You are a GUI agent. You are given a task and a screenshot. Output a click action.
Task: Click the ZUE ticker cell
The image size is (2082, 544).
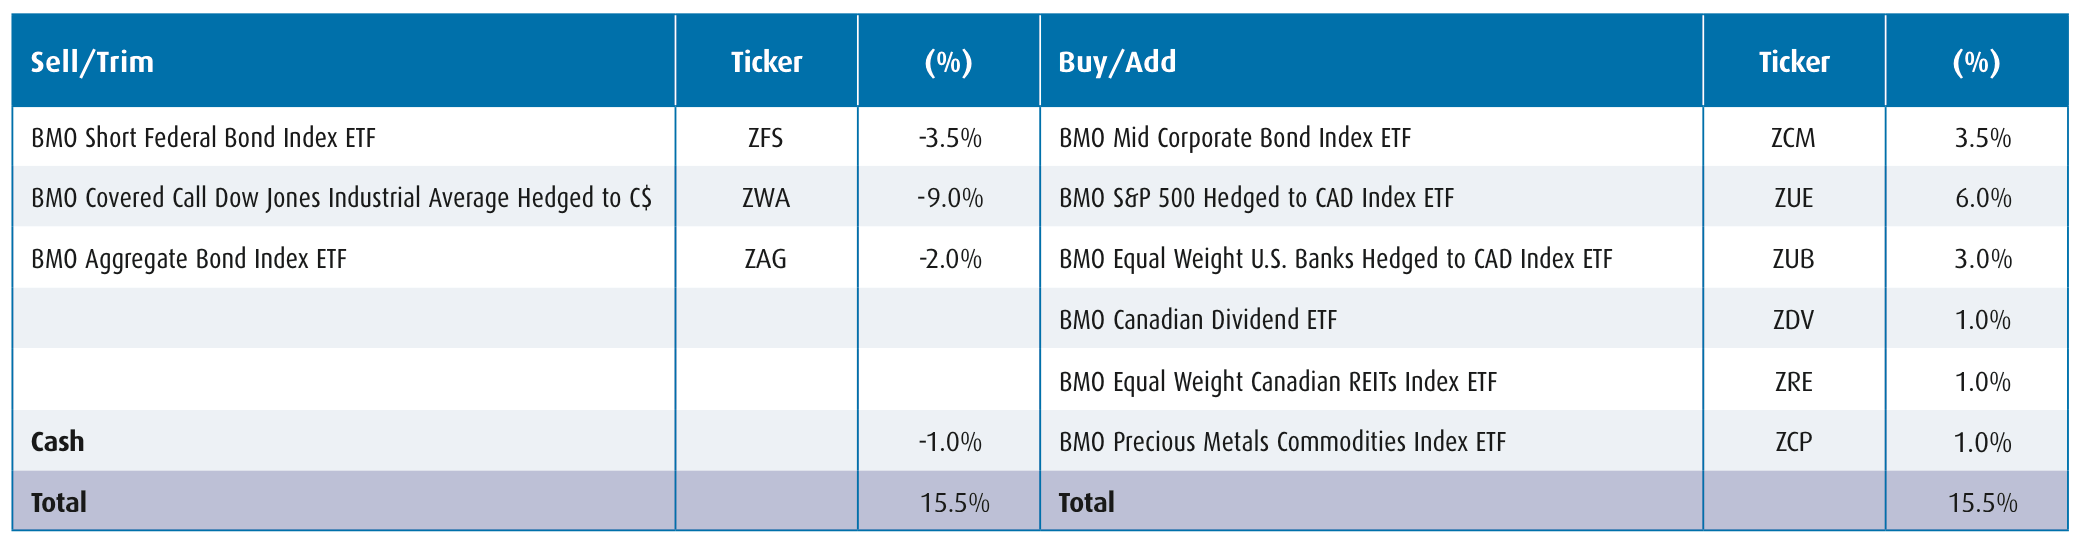[x=1793, y=198]
